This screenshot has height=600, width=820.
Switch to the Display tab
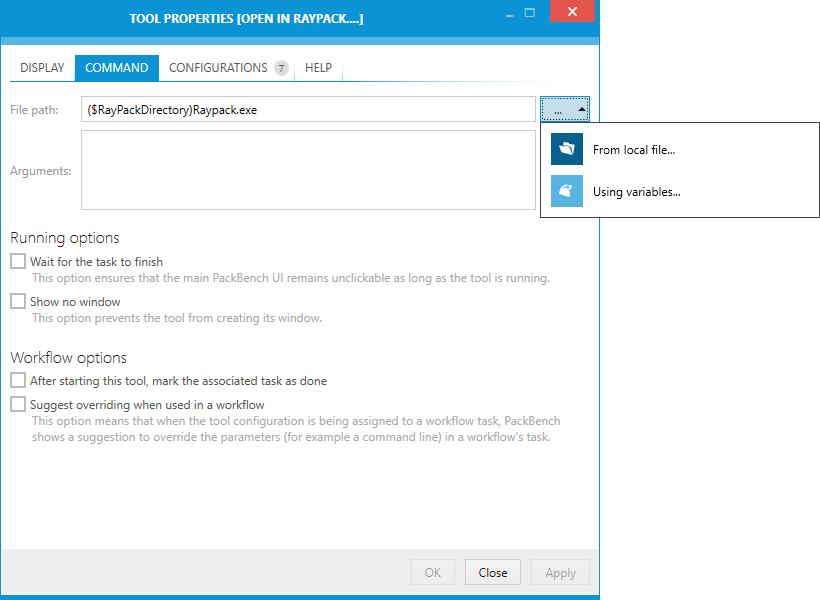click(42, 67)
